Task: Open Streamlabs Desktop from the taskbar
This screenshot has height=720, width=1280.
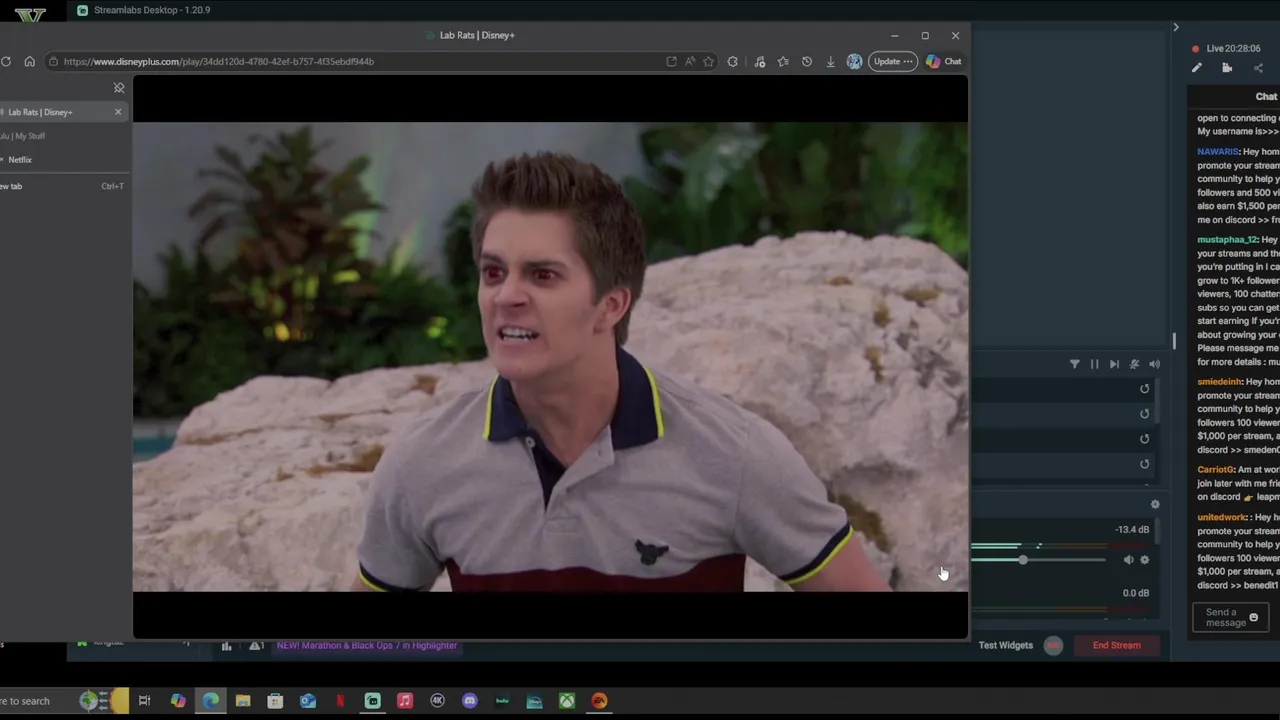Action: (372, 701)
